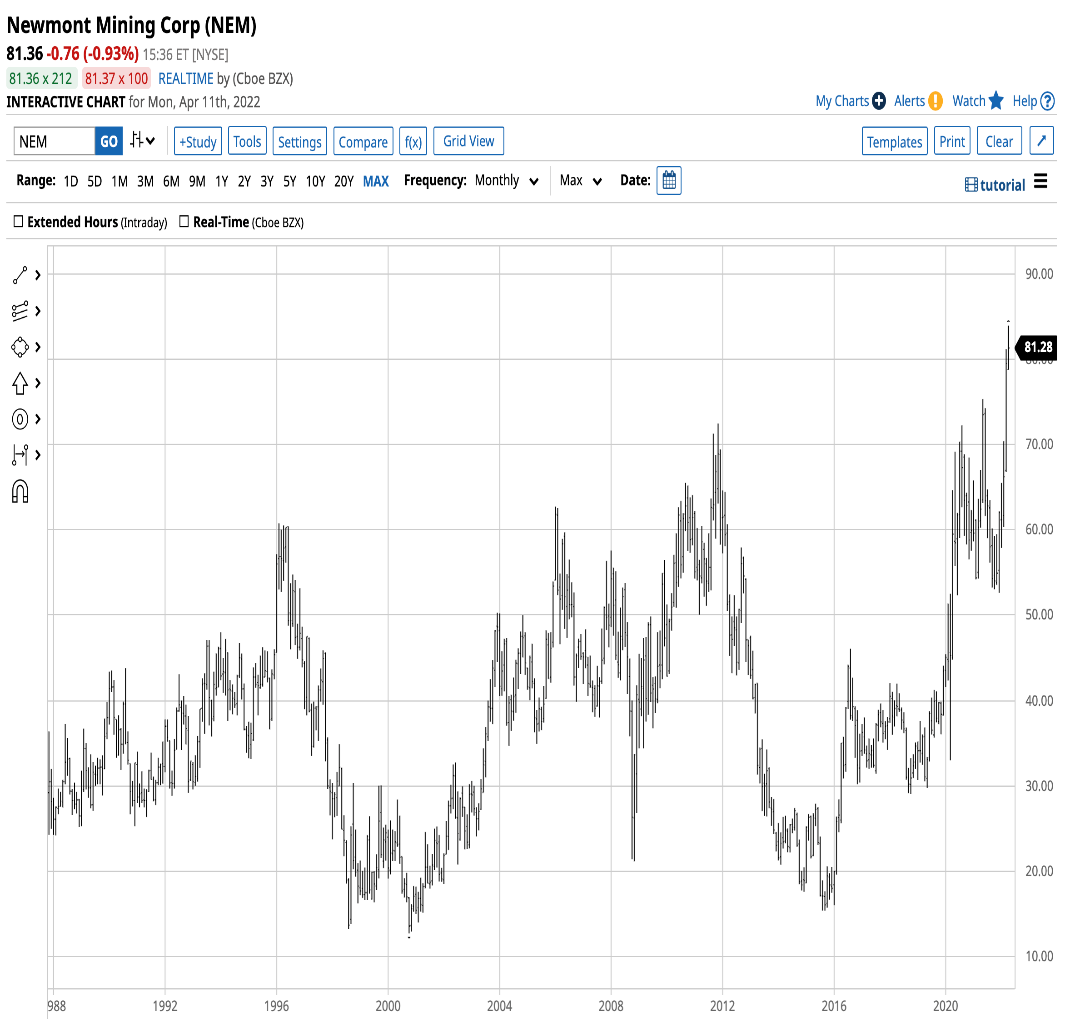
Task: Select the 3Y range
Action: pos(267,181)
